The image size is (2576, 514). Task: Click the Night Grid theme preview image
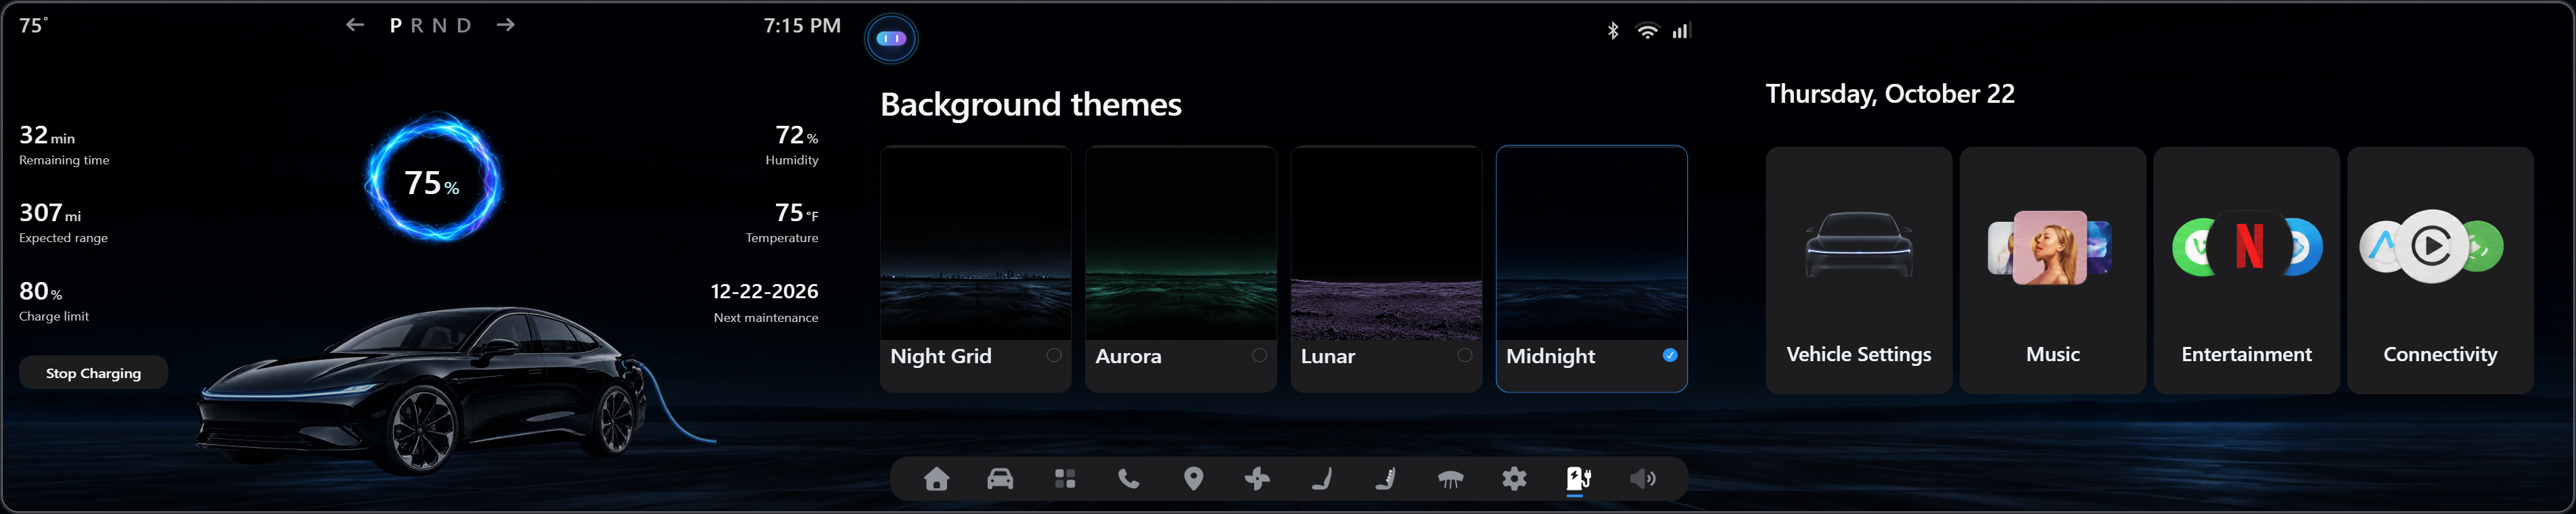click(975, 243)
